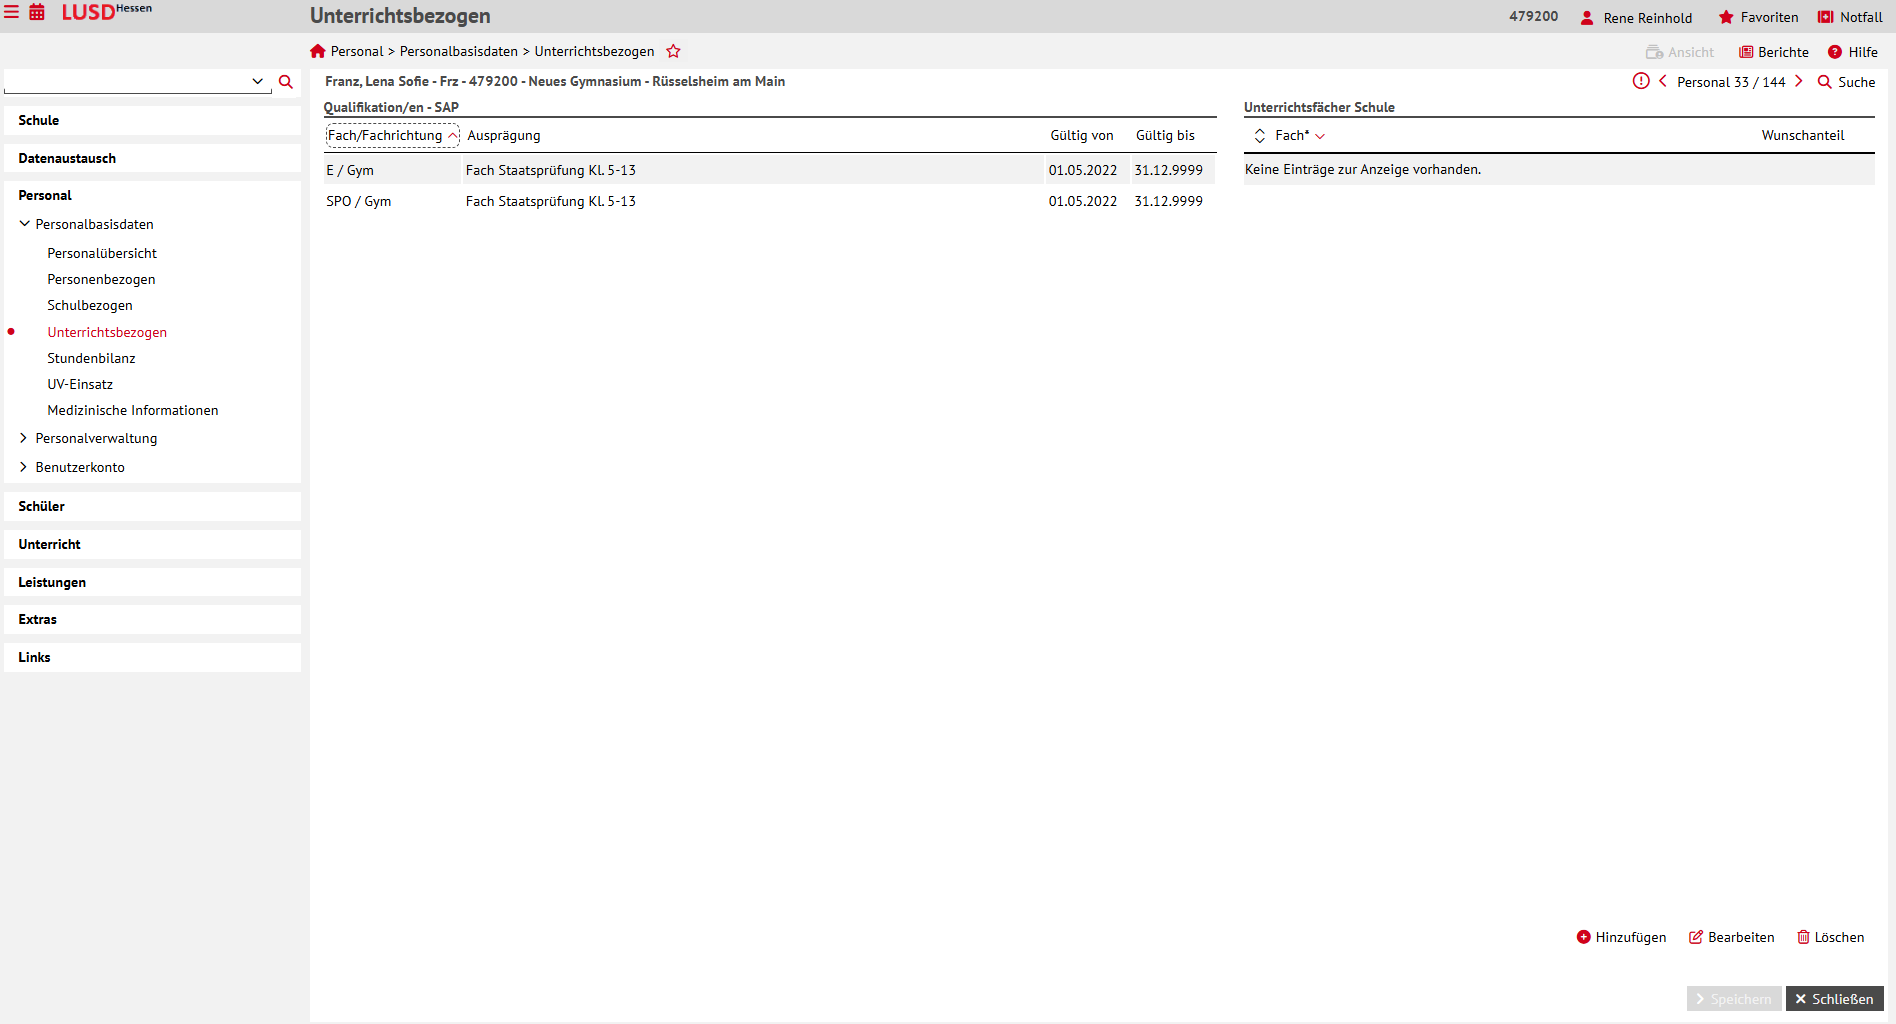Click the sidebar search magnifier icon
Screen dimensions: 1896x1024
tap(286, 82)
